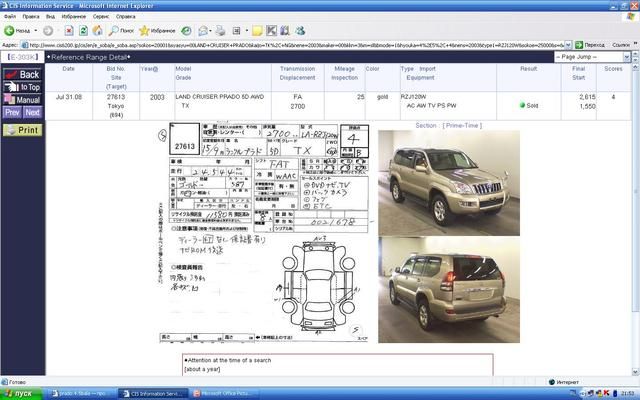Click the Stop loading icon with the red X
The width and height of the screenshot is (640, 400).
coord(69,31)
